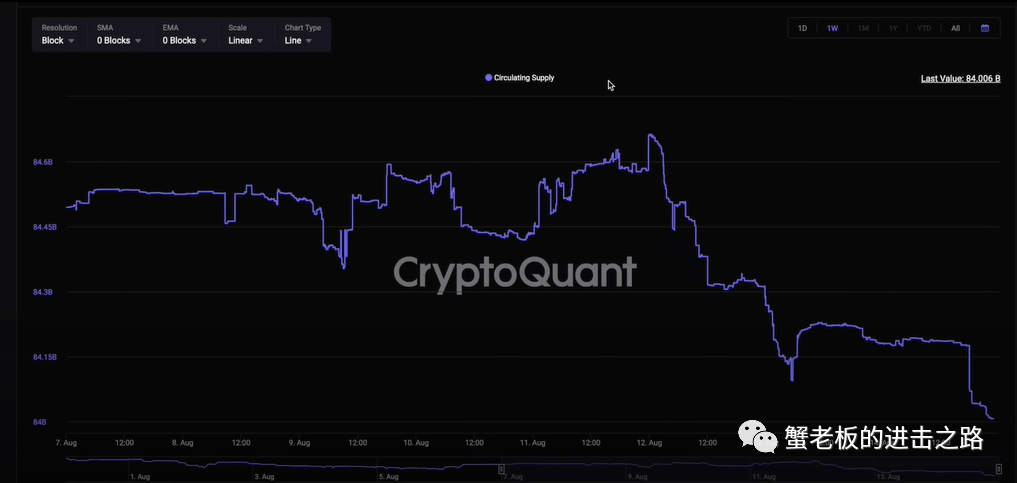Select the 1Y time range
The image size is (1017, 483).
tap(893, 28)
